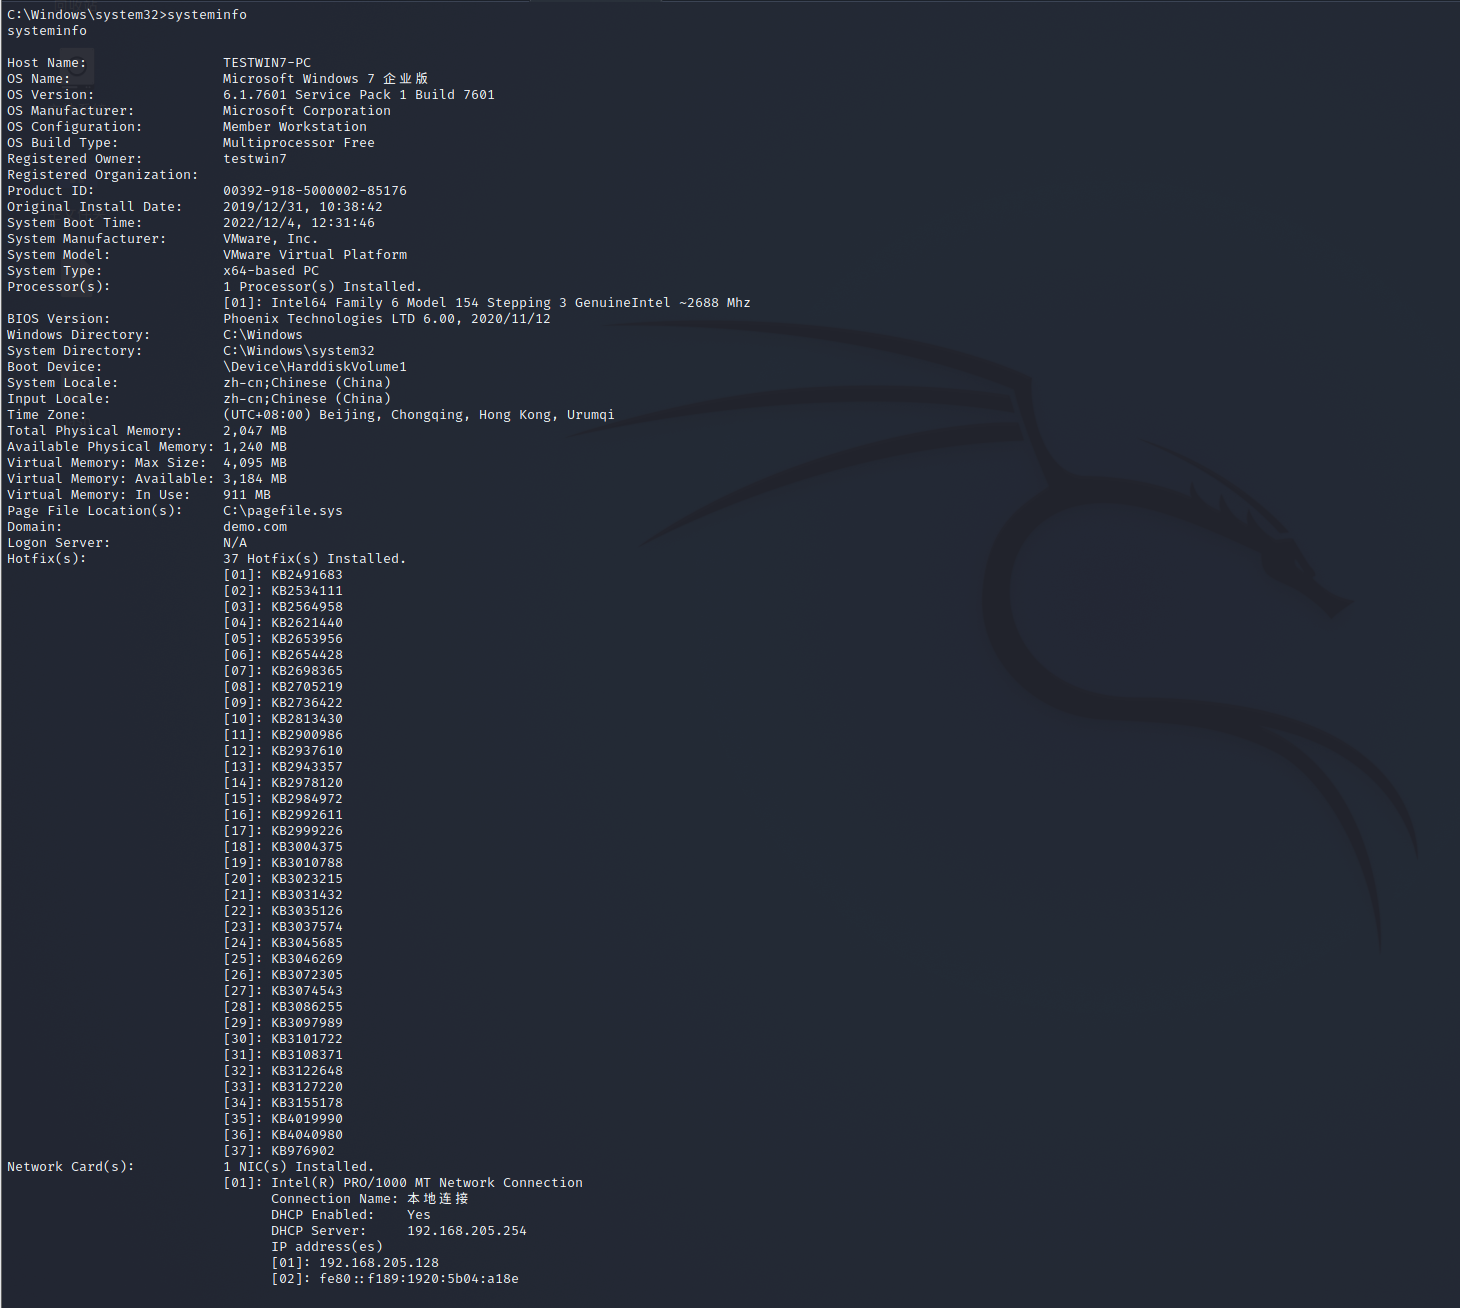Click hotfix entry KB2698365
Viewport: 1460px width, 1308px height.
point(307,671)
